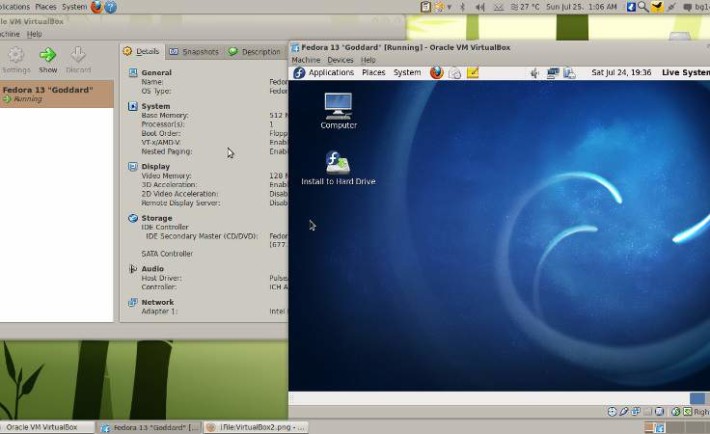This screenshot has width=710, height=434.
Task: Click the network monitor icon in Fedora panel
Action: [552, 73]
